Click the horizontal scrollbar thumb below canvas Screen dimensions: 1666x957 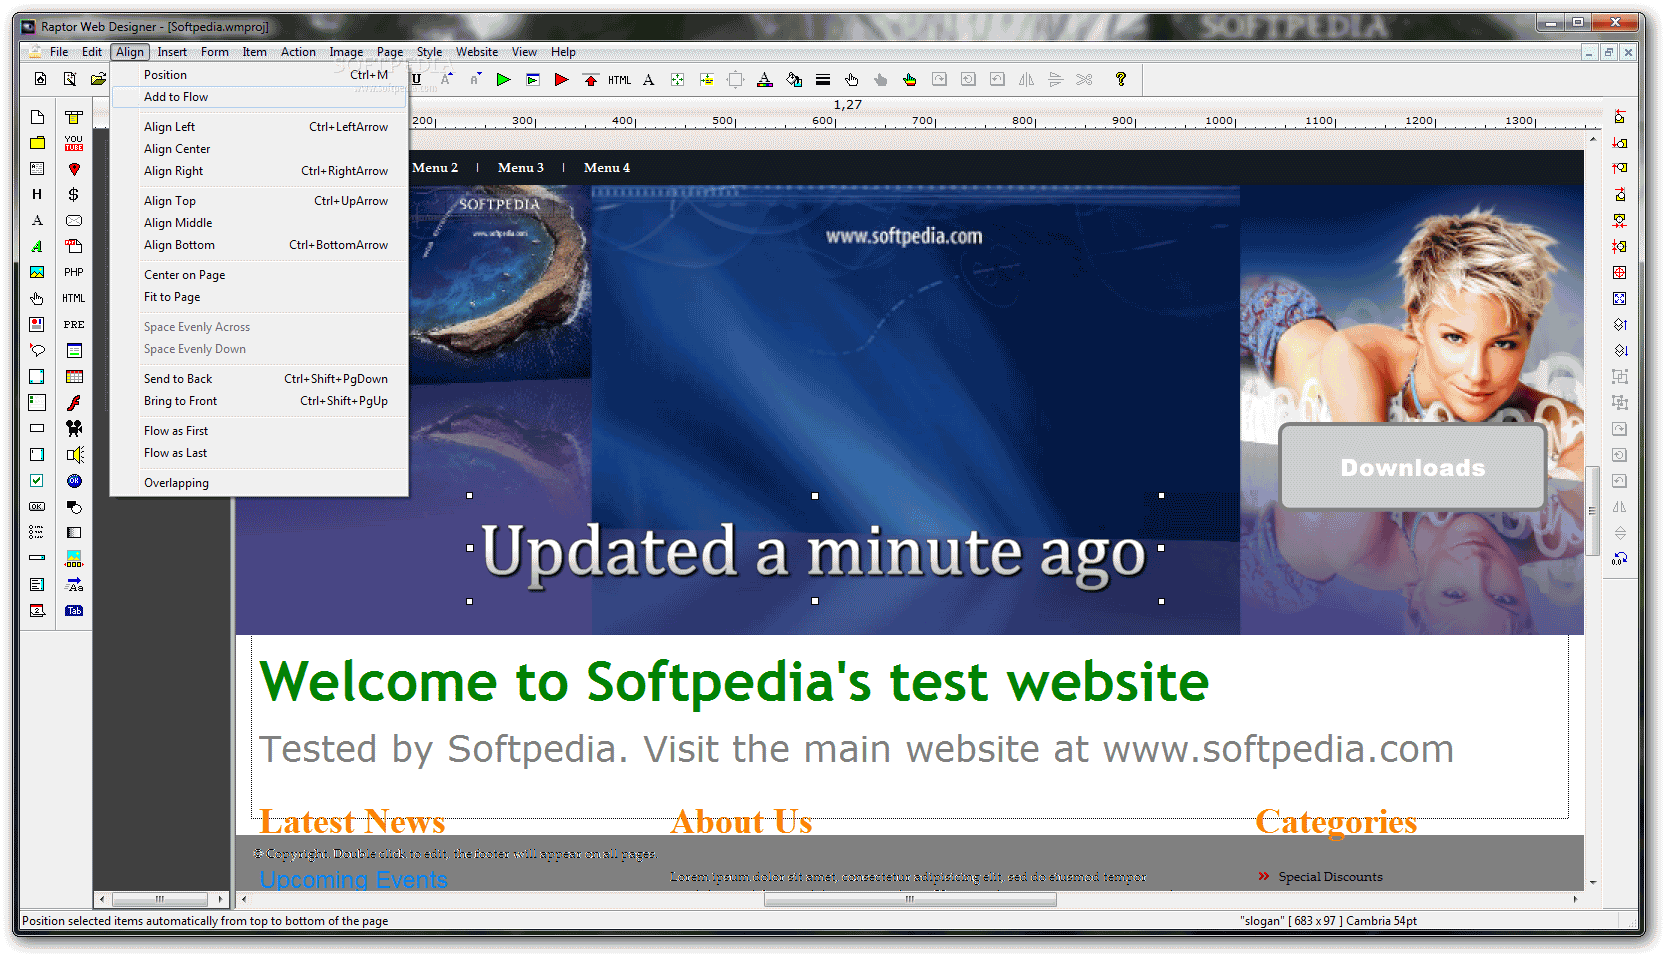click(910, 899)
